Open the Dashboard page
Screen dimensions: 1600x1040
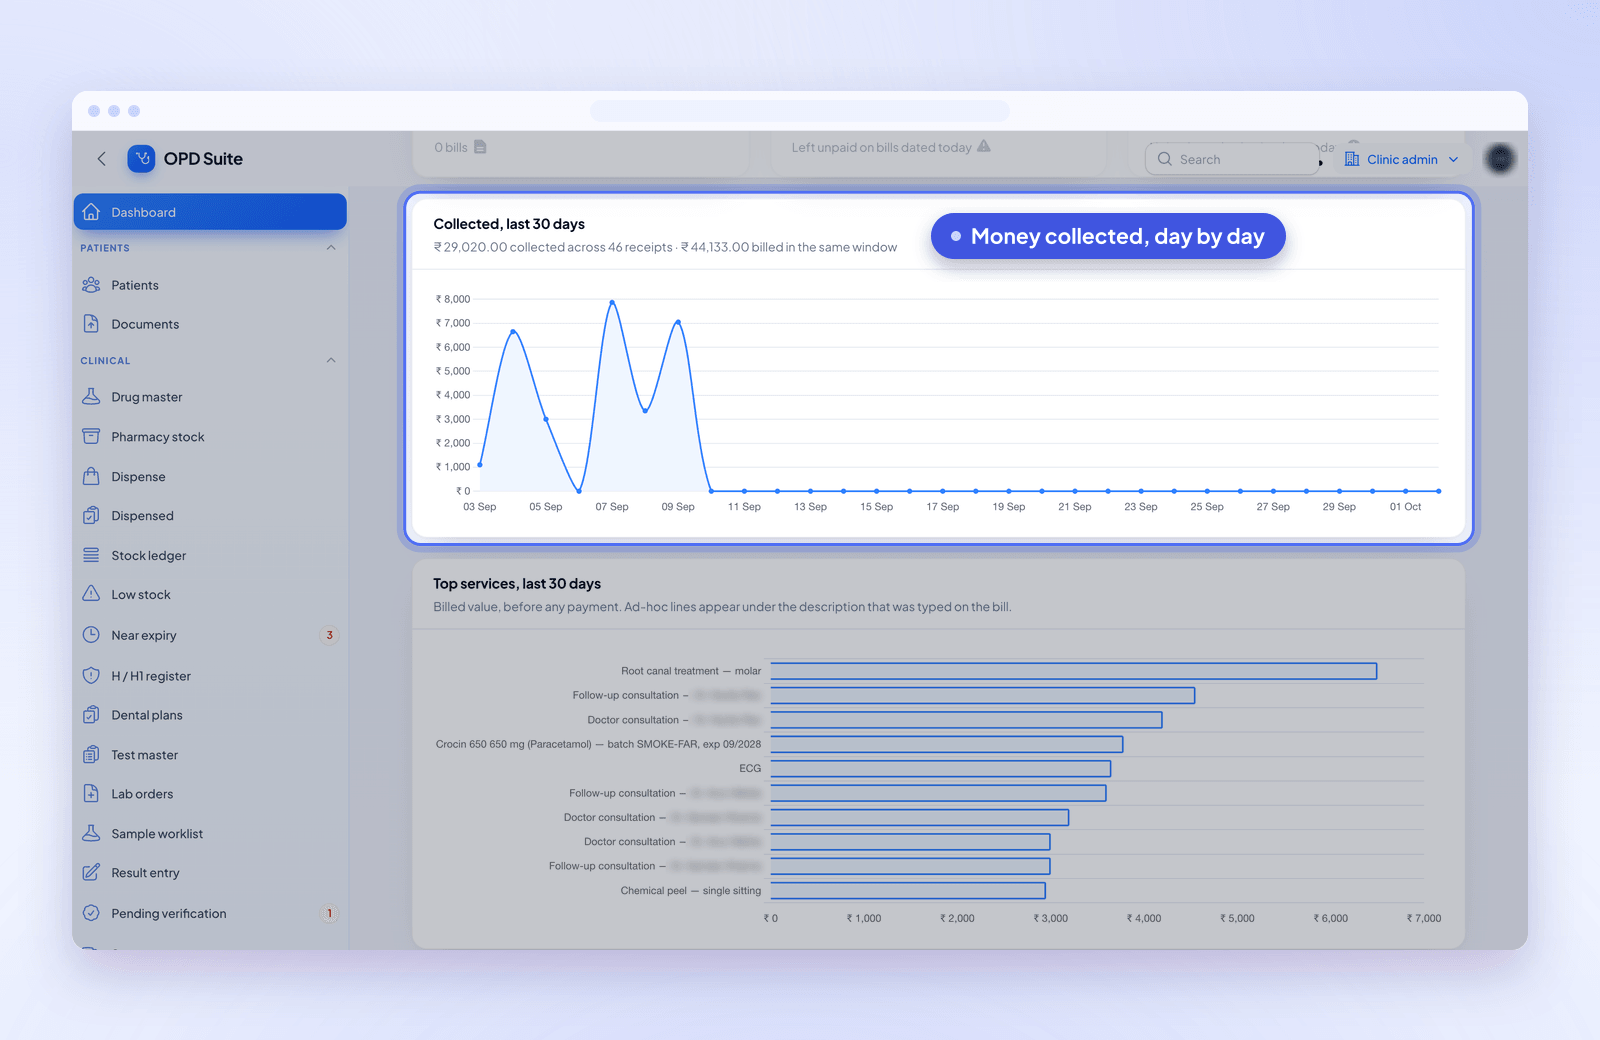[210, 212]
